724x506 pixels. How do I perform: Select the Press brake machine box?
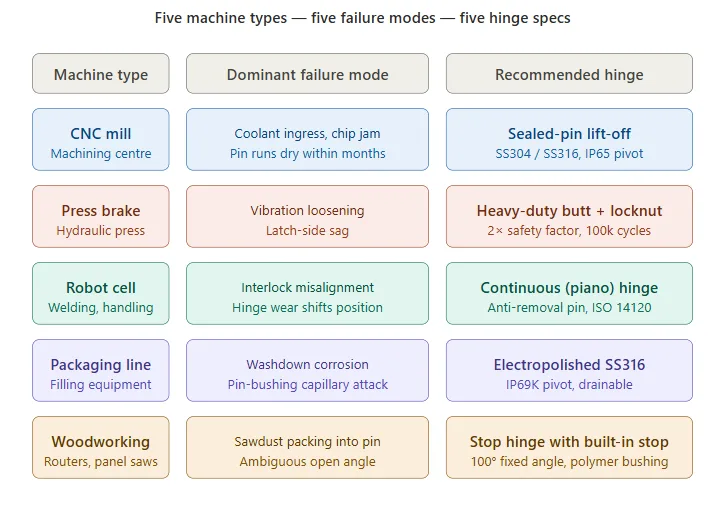point(101,217)
